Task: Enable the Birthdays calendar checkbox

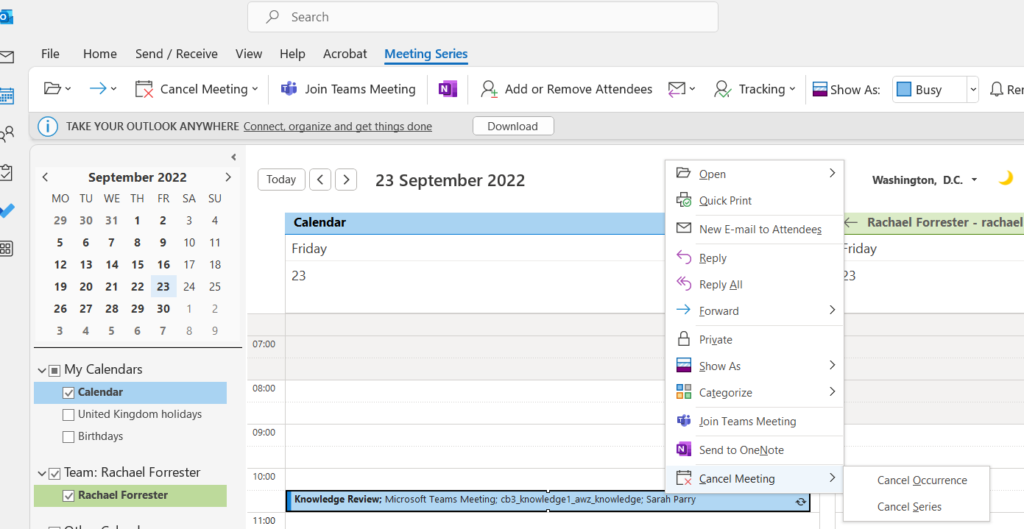Action: (68, 437)
